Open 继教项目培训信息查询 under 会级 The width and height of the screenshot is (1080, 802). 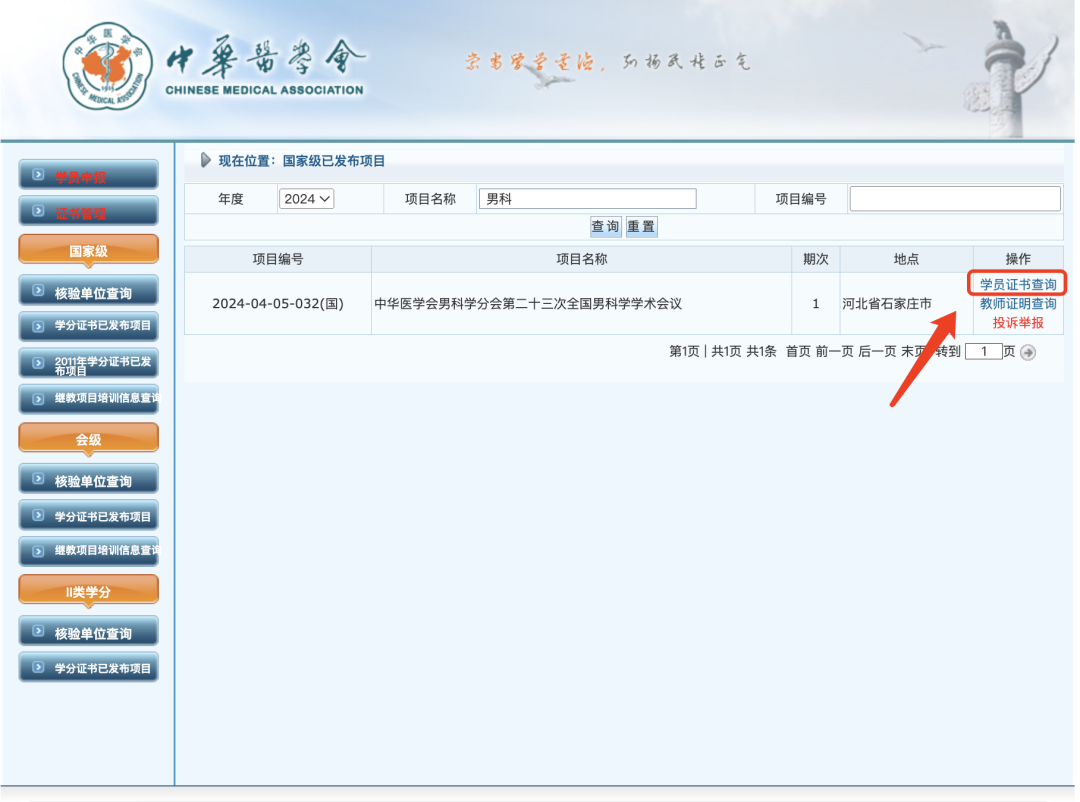coord(88,551)
